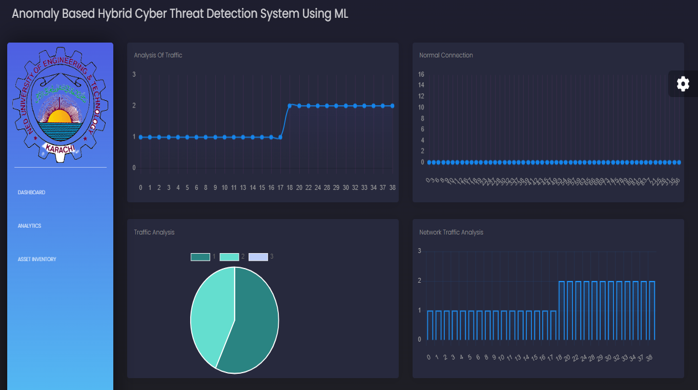Screen dimensions: 700x390
Task: Select the line chart data point at x 18
Action: [x=290, y=106]
